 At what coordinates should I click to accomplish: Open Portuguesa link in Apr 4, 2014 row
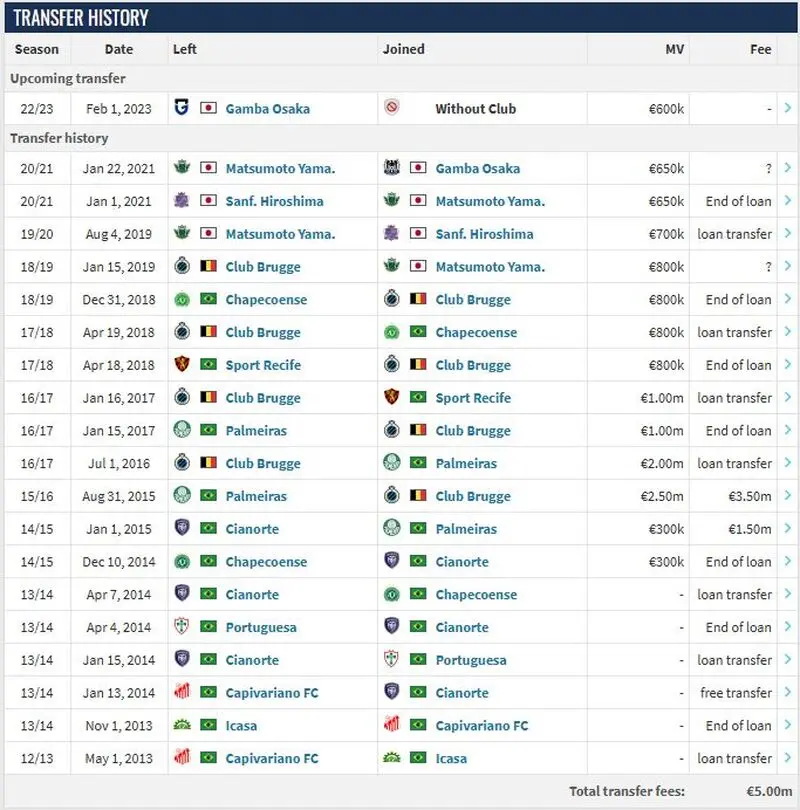(x=261, y=627)
